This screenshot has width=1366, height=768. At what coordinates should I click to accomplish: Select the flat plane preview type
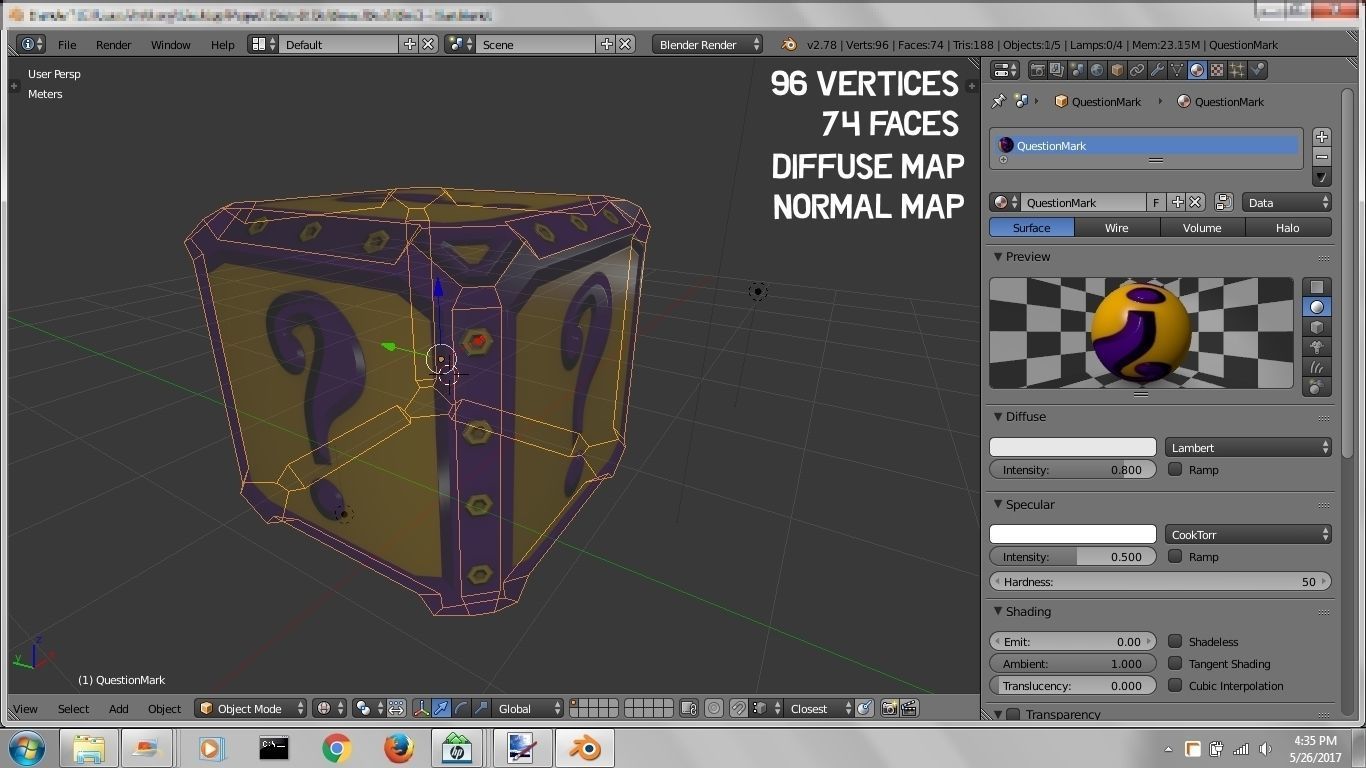click(1317, 287)
